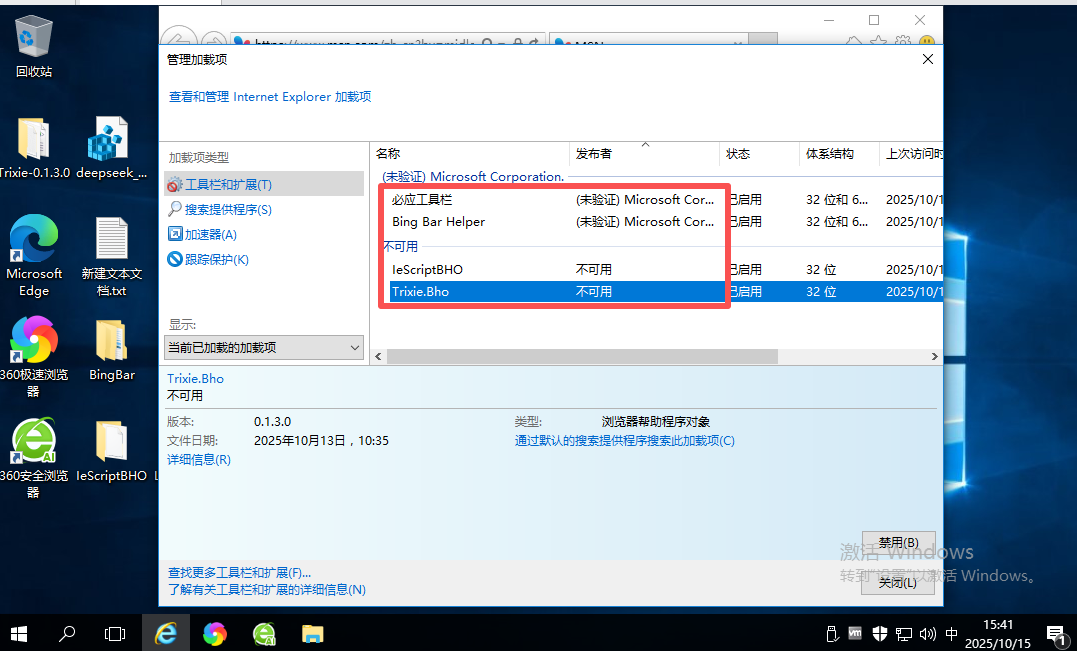The image size is (1077, 651).
Task: Click Internet Explorer taskbar icon
Action: [x=166, y=633]
